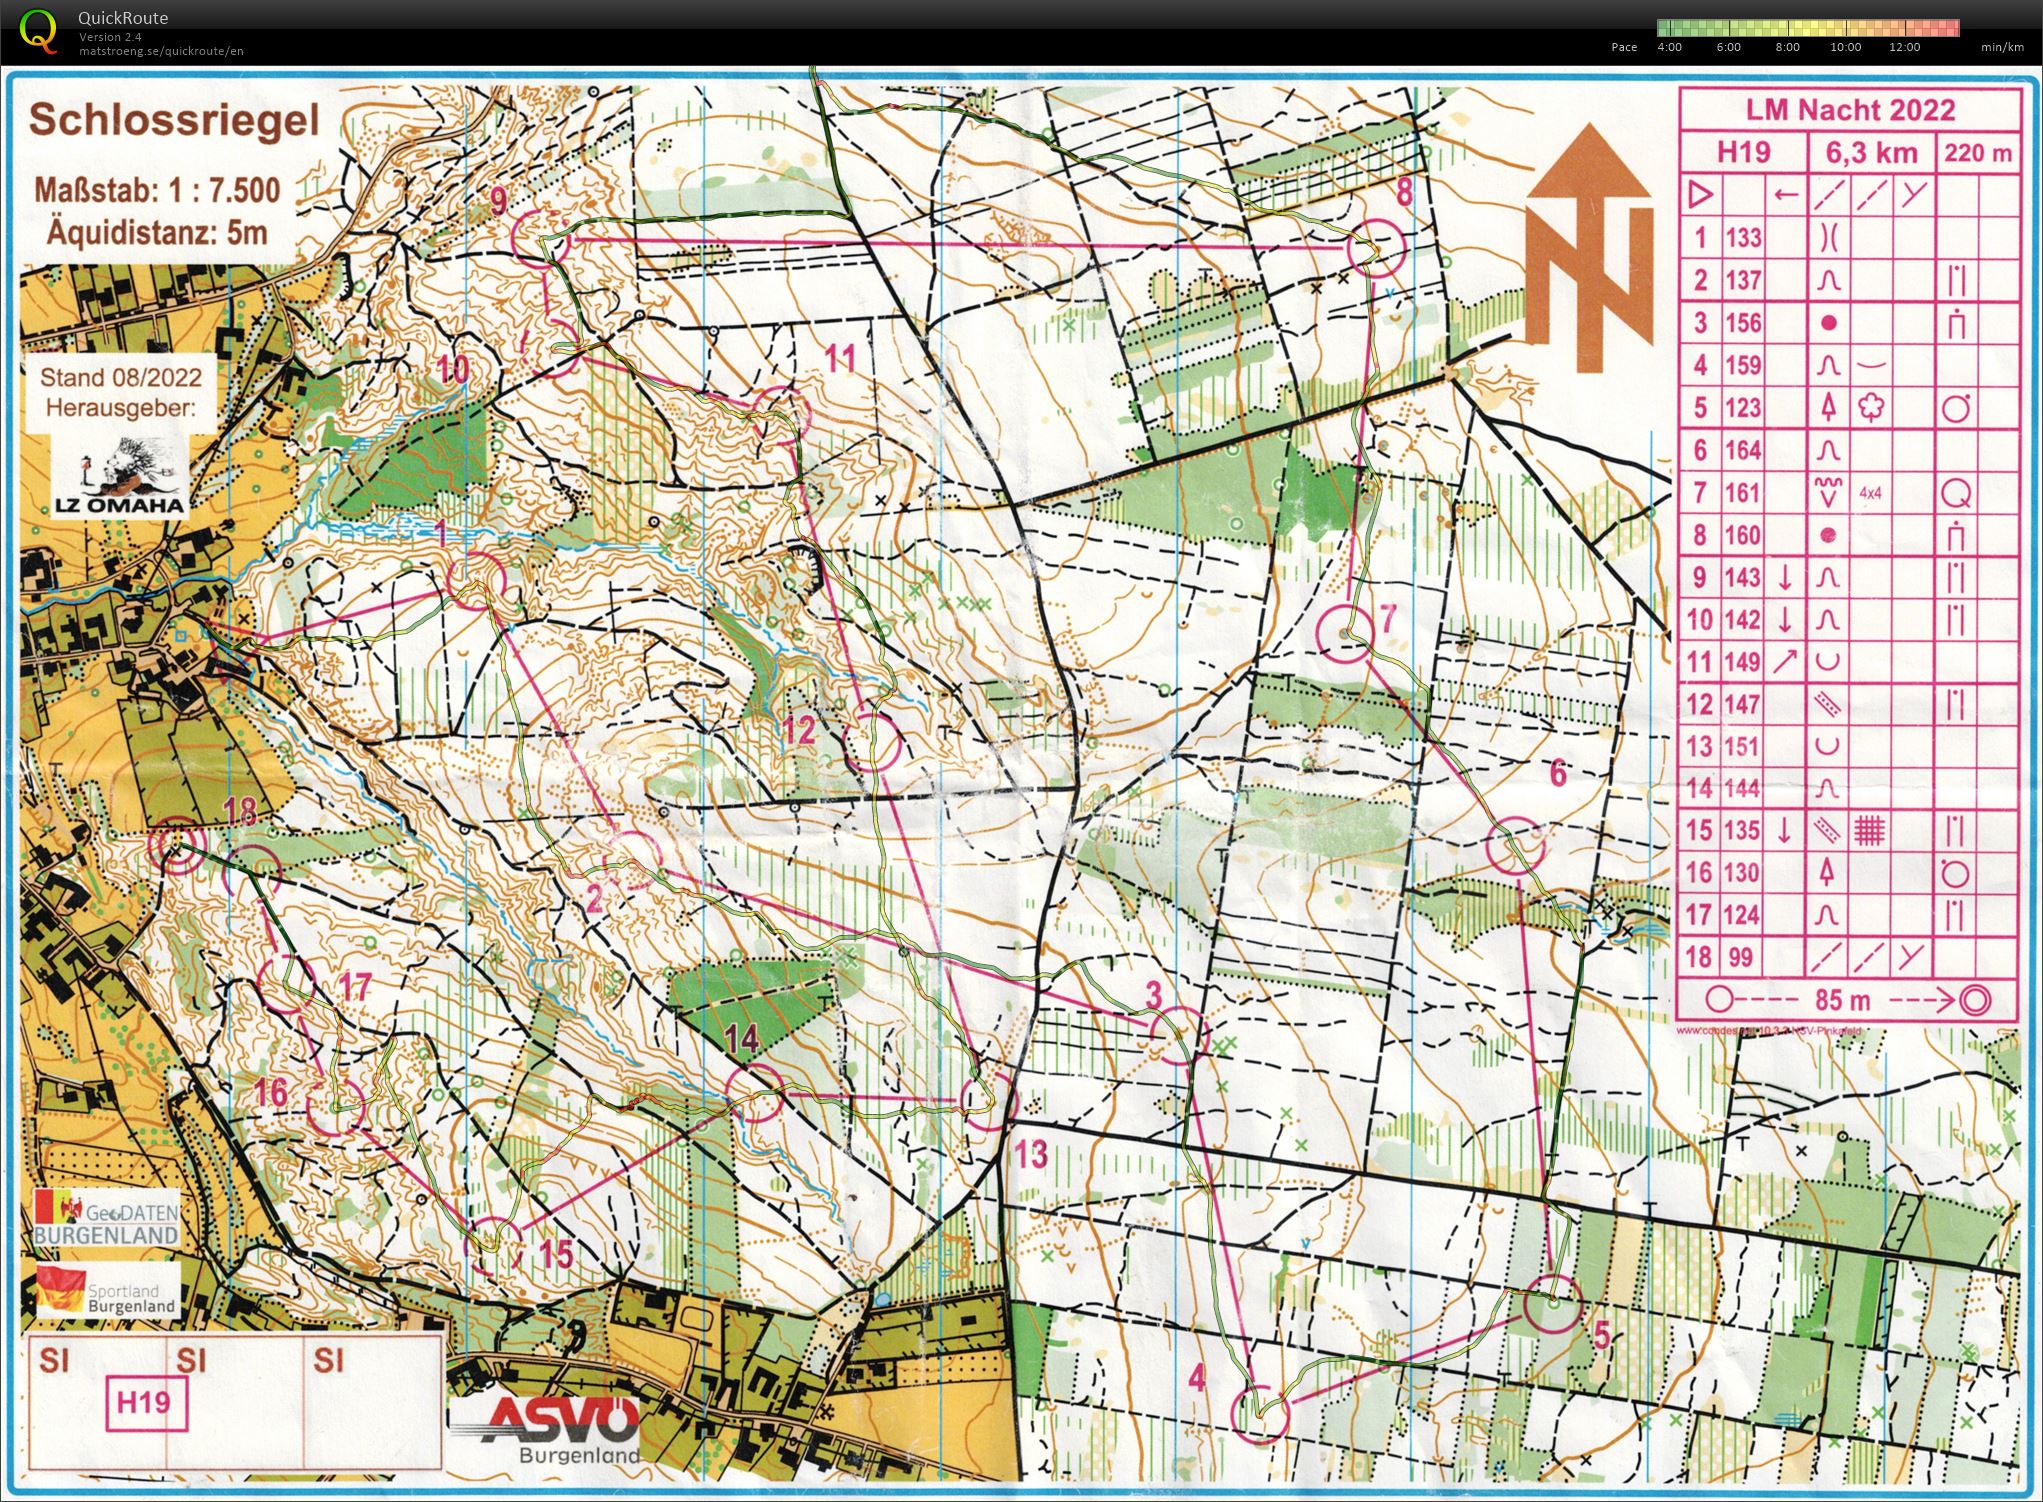Click the 6,3 km course length cell

pos(1871,152)
